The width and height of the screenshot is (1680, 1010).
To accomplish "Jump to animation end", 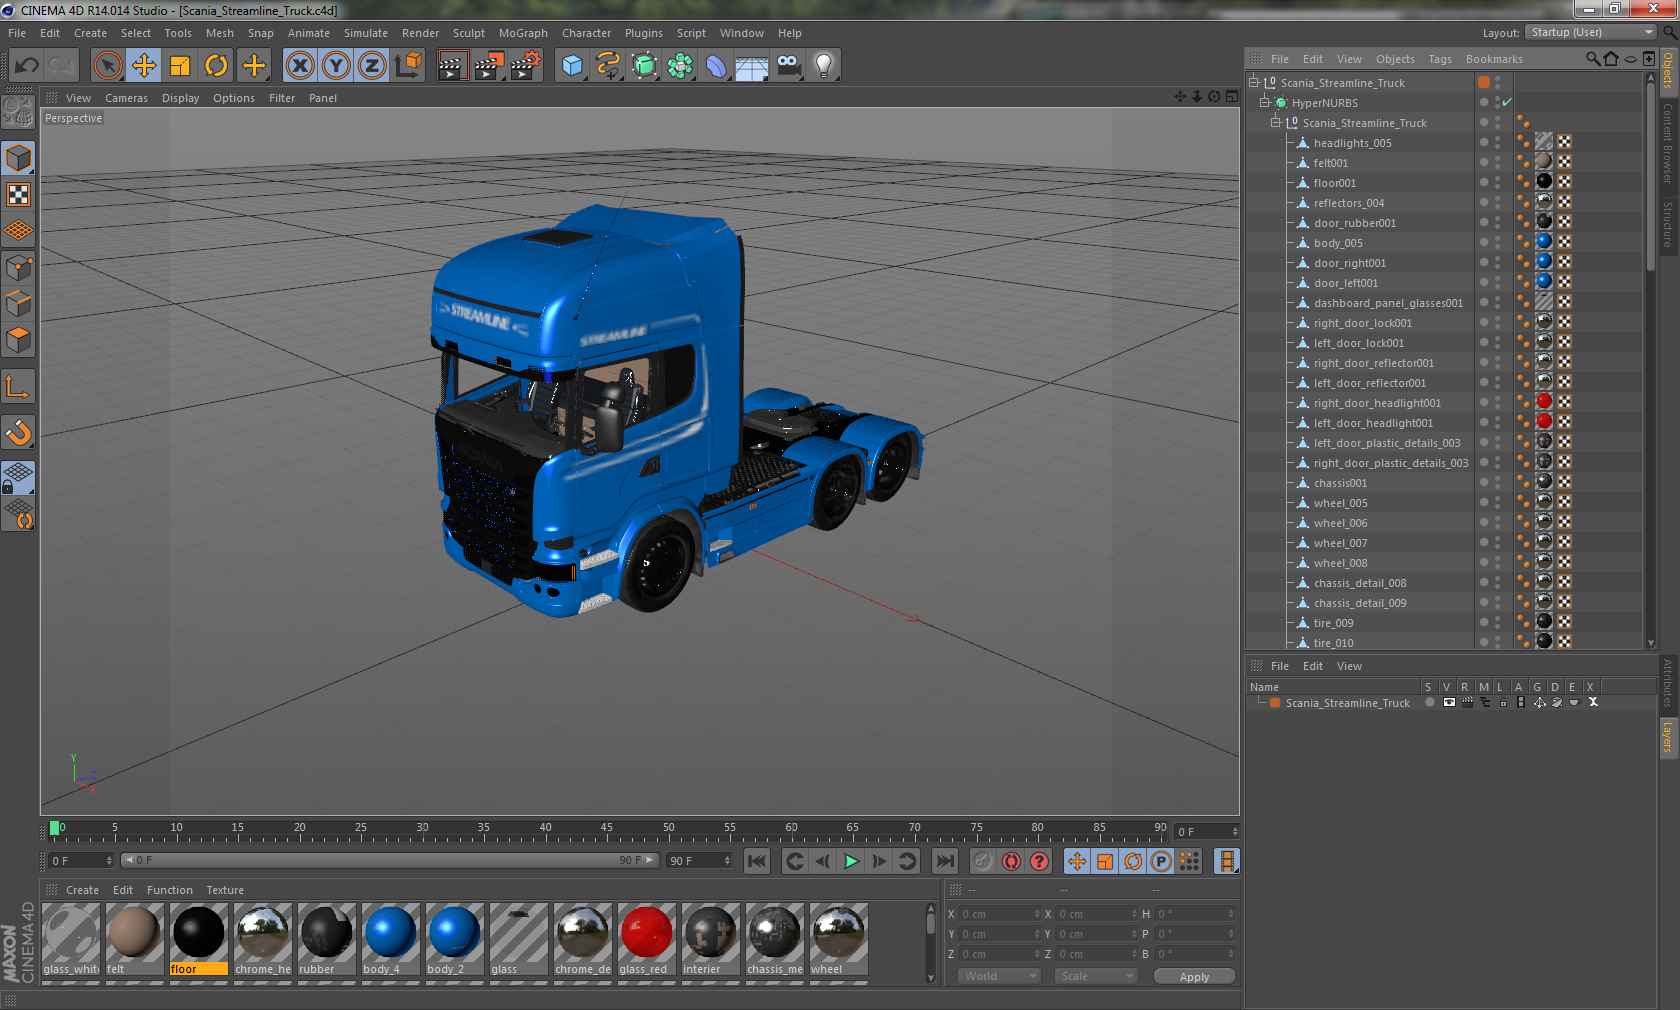I will click(x=944, y=861).
